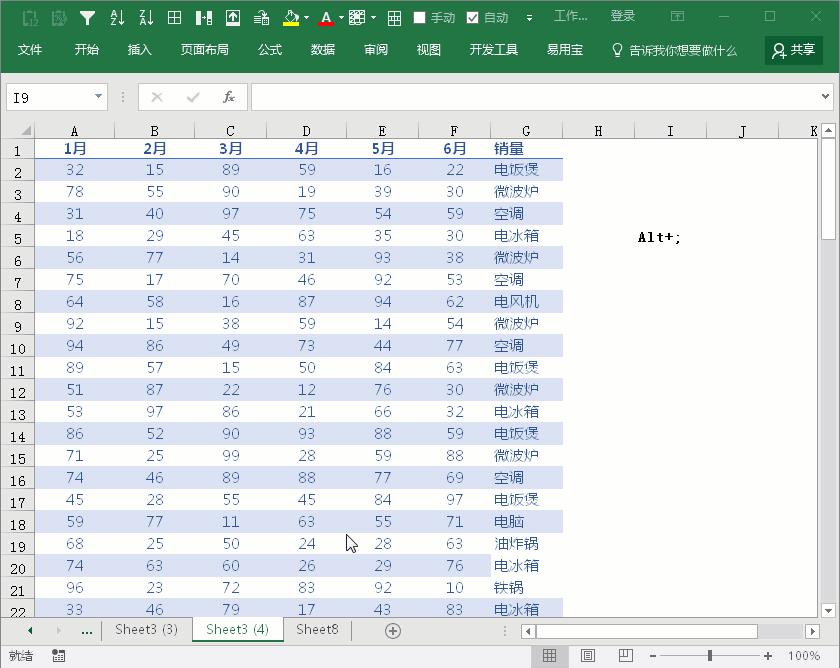Switch to Page Break Preview icon

point(625,656)
